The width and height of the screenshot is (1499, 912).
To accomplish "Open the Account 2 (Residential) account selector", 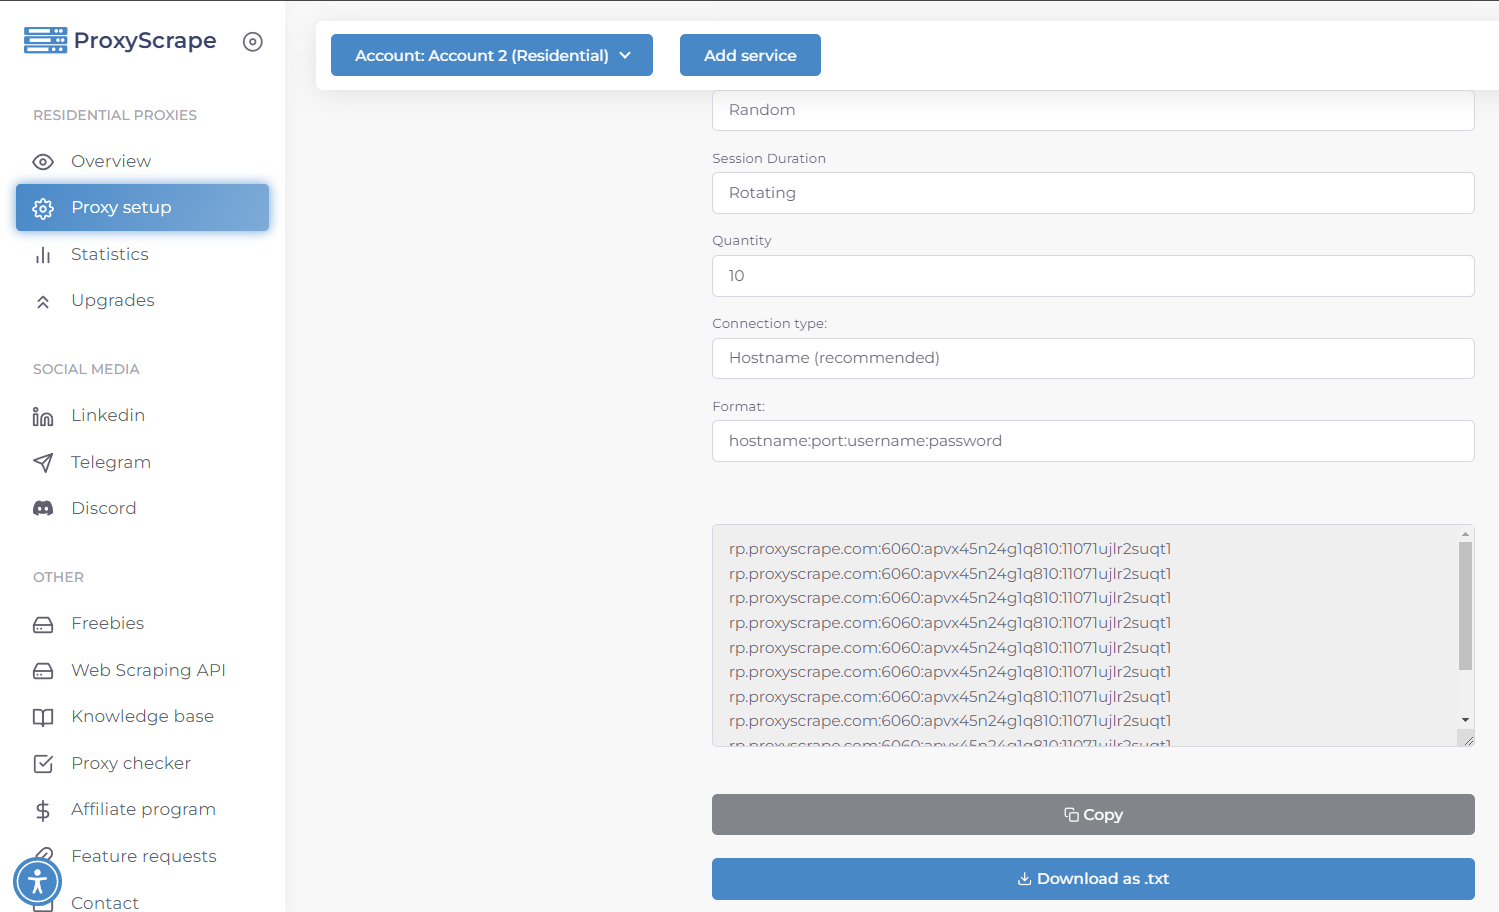I will [491, 55].
